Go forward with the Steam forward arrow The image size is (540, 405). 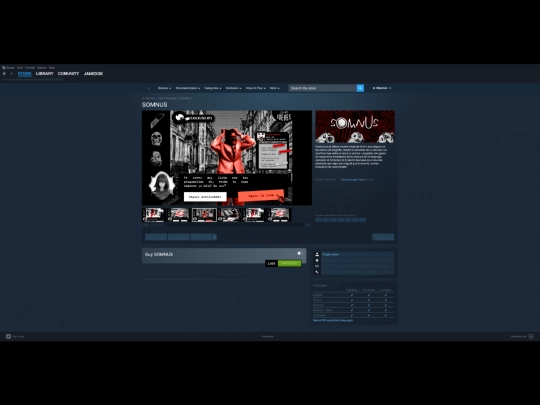11,73
